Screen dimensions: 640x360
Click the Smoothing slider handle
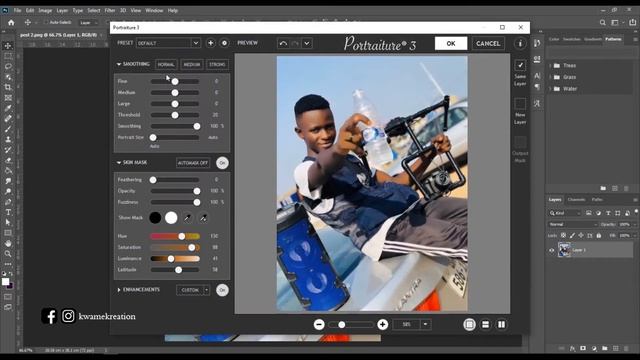tap(197, 127)
